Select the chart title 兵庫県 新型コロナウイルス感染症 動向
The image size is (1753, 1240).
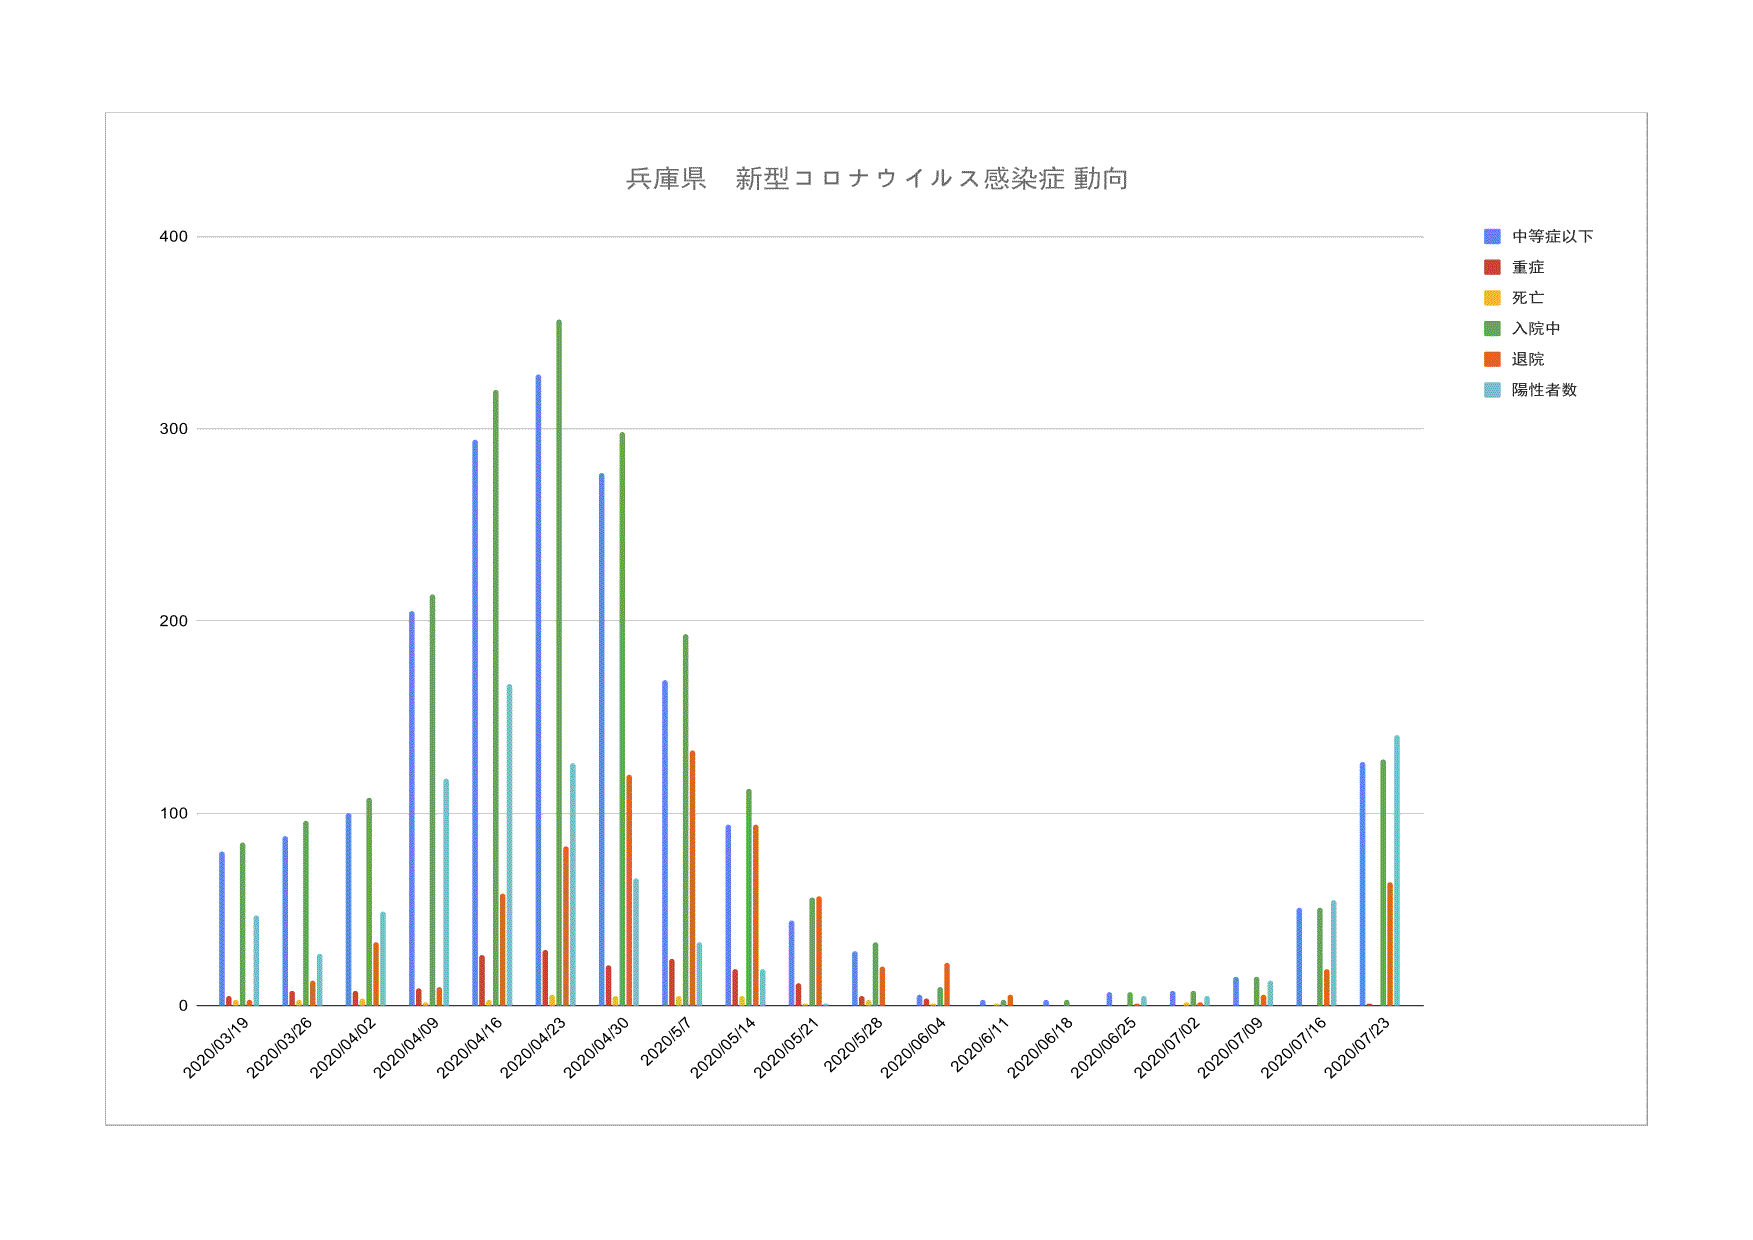click(877, 179)
